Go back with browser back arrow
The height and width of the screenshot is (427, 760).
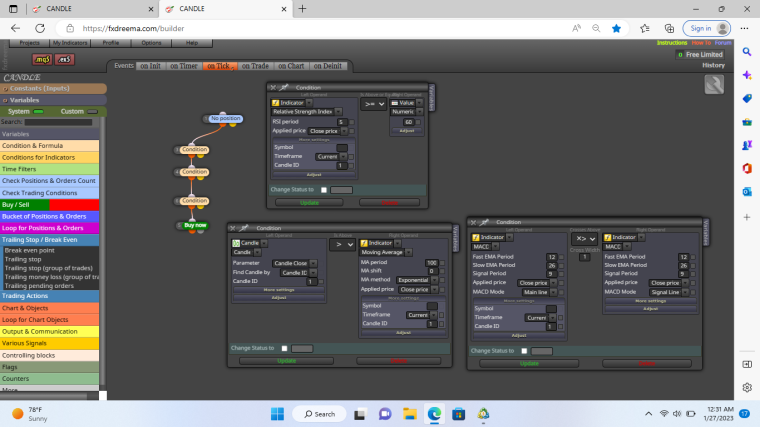[16, 29]
